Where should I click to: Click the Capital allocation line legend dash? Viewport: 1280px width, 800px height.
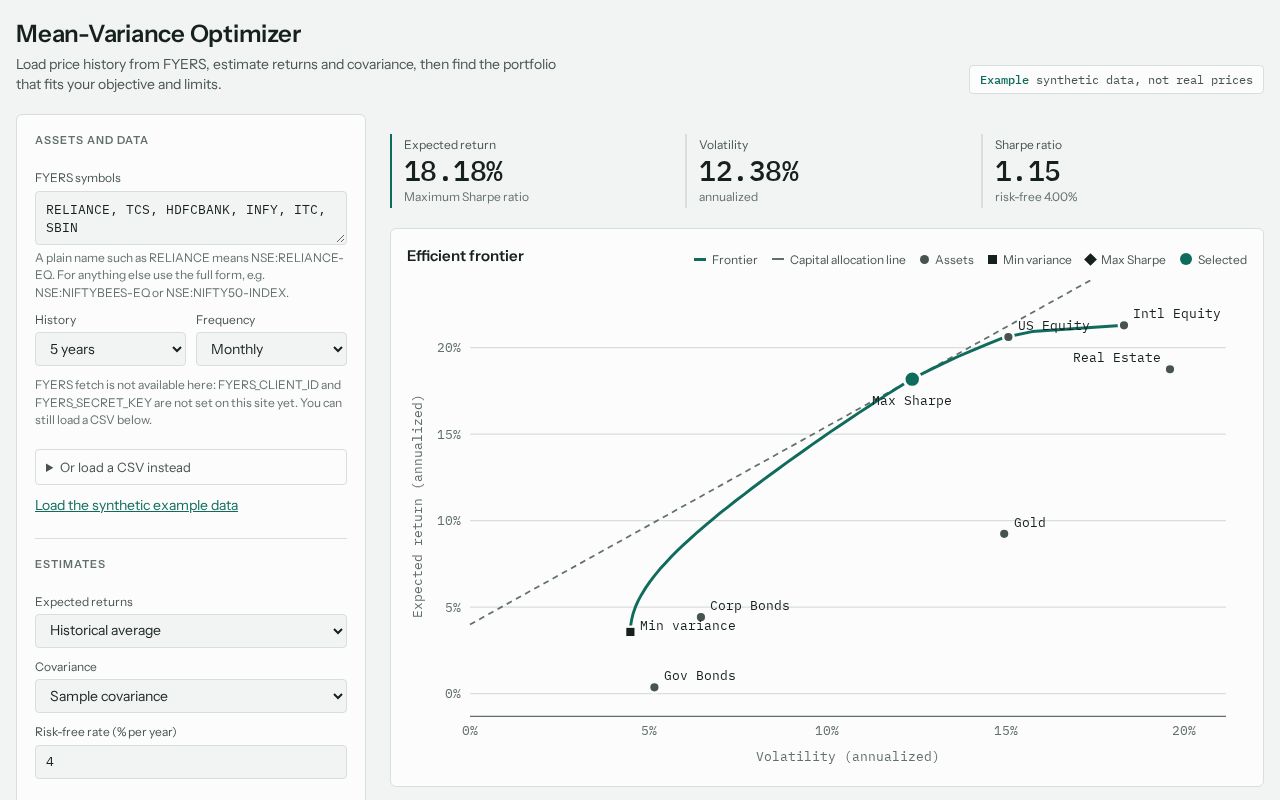tap(778, 260)
